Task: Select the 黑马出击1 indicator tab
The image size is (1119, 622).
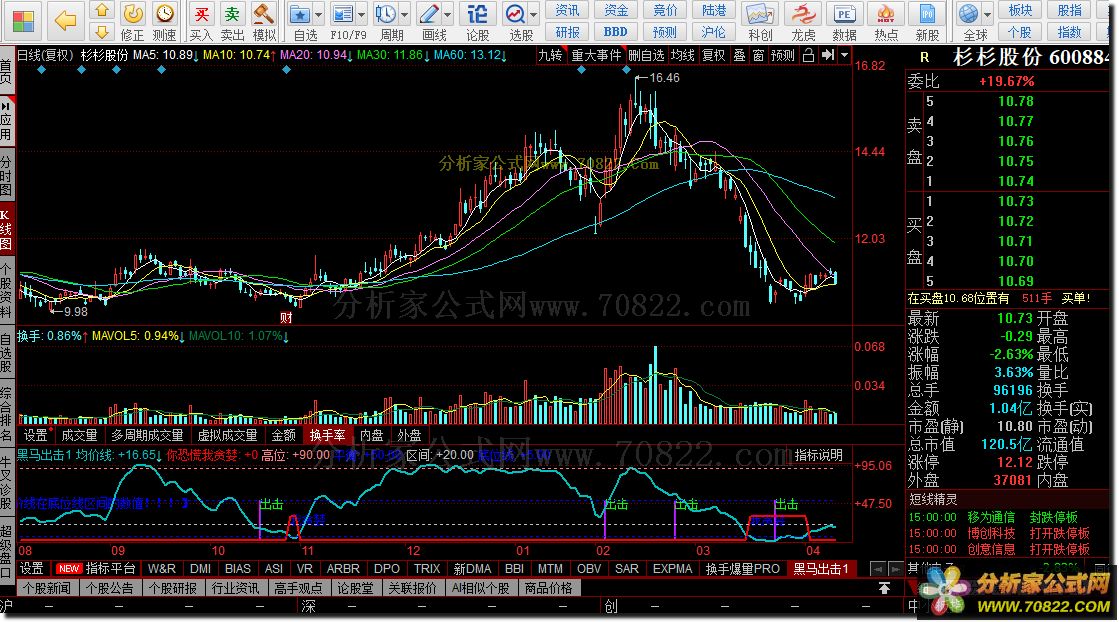Action: pyautogui.click(x=821, y=569)
